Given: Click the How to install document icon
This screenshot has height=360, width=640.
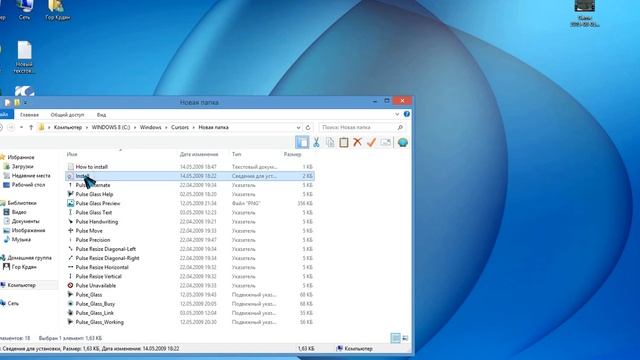Looking at the screenshot, I should click(70, 167).
